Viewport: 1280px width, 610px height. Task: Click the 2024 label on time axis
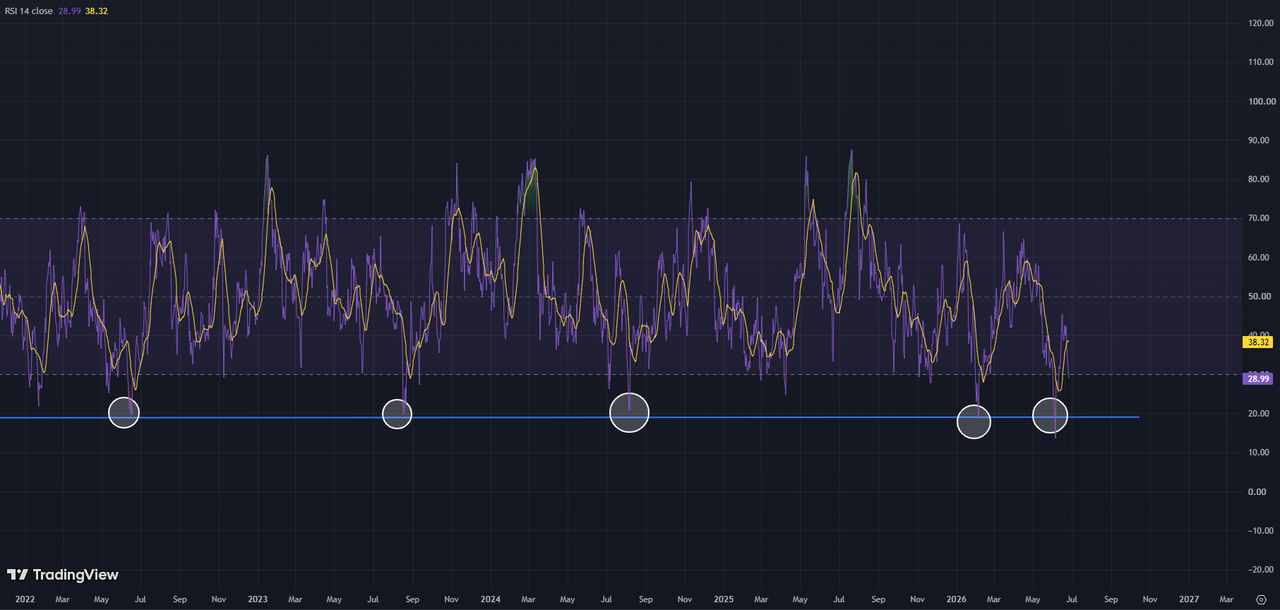(x=490, y=599)
